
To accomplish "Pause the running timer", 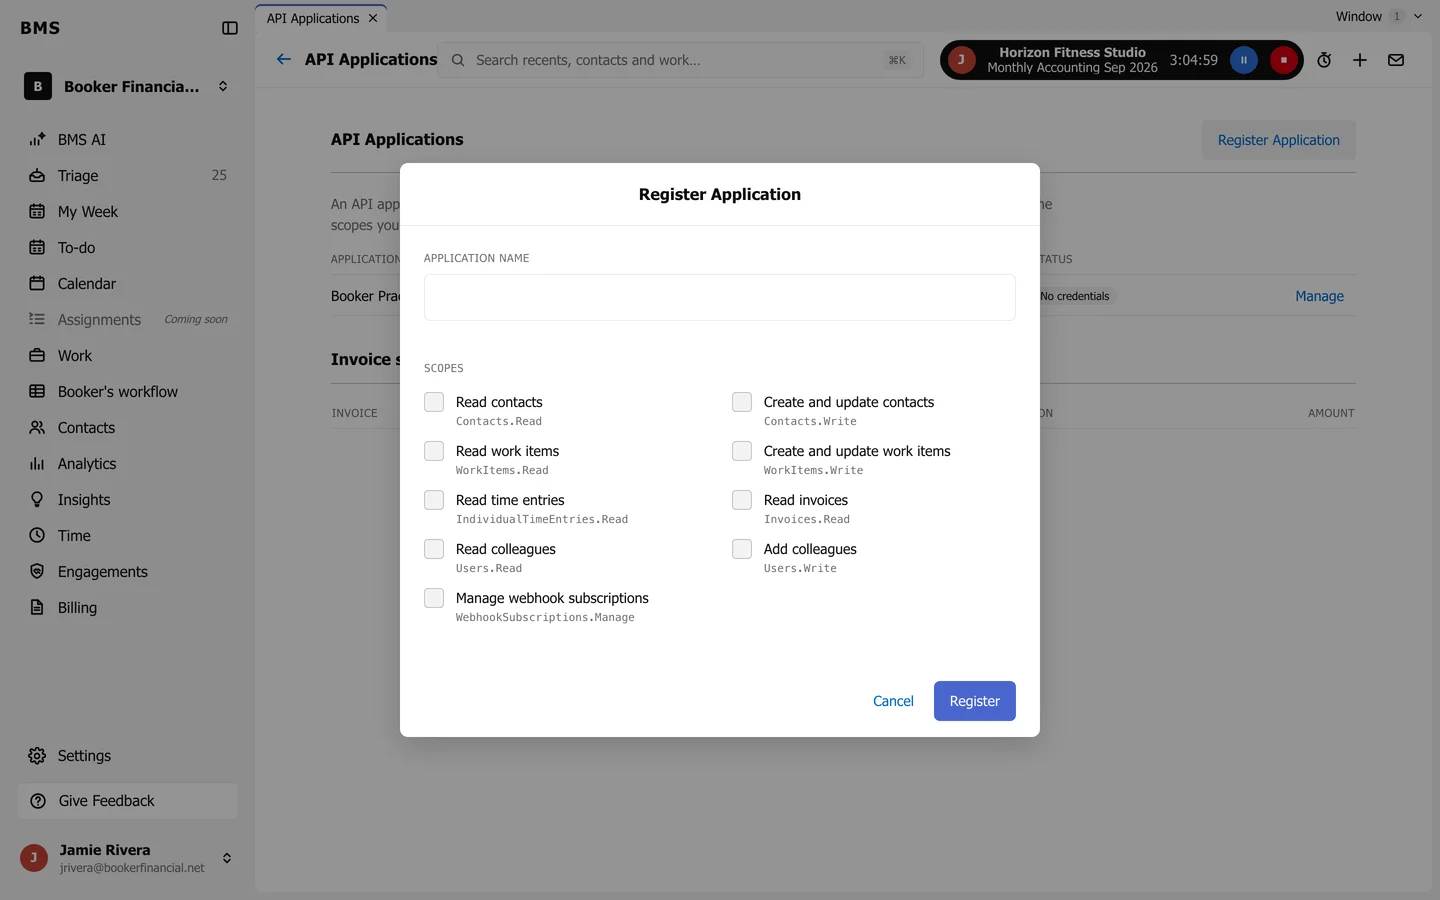I will coord(1244,60).
